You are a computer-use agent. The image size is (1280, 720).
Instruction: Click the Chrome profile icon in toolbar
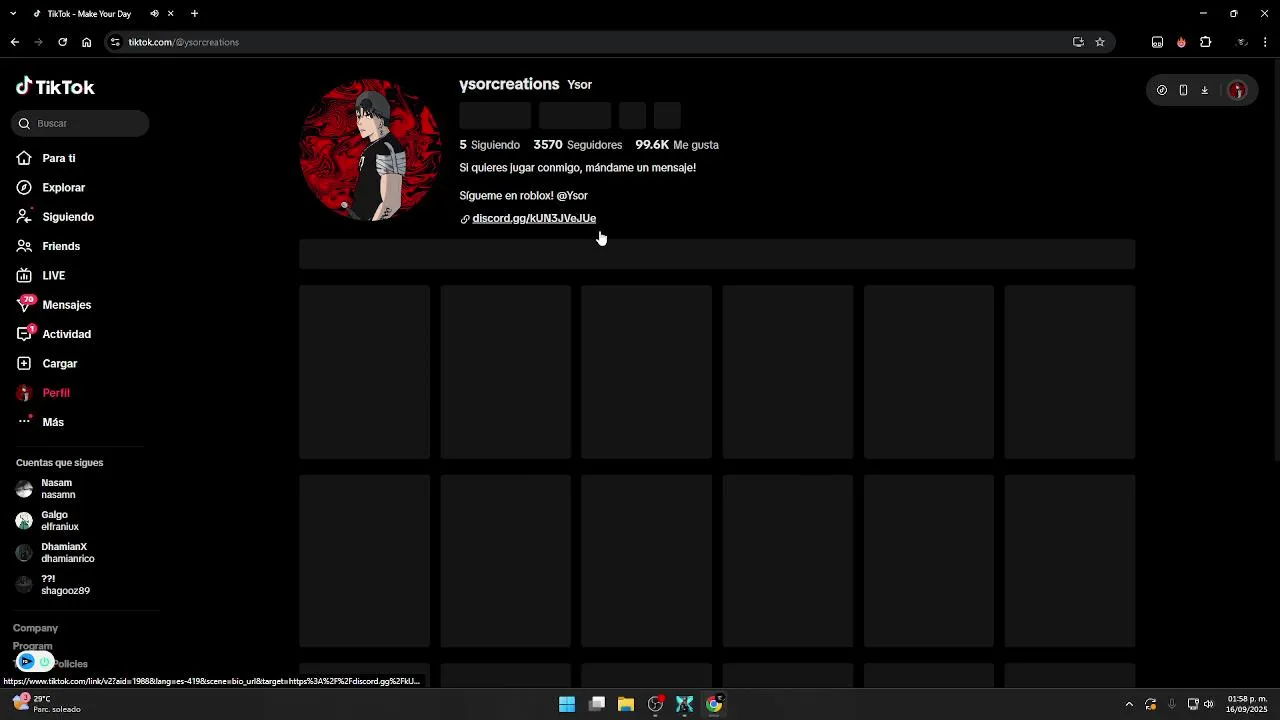pyautogui.click(x=1242, y=42)
